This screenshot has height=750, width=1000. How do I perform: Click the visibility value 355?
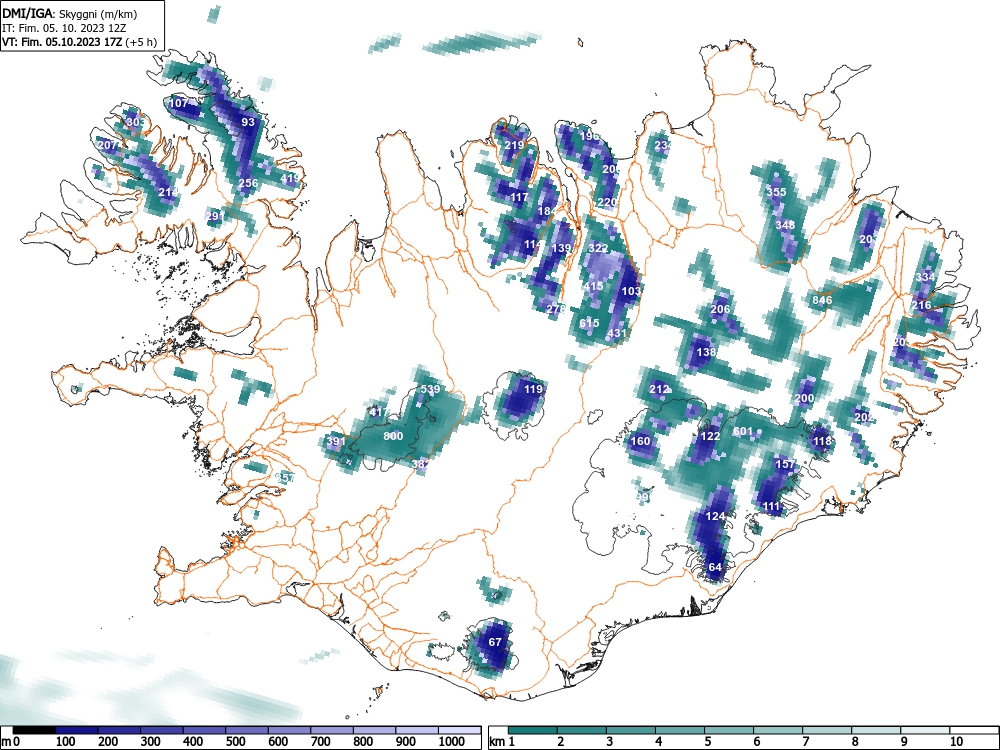(x=776, y=192)
